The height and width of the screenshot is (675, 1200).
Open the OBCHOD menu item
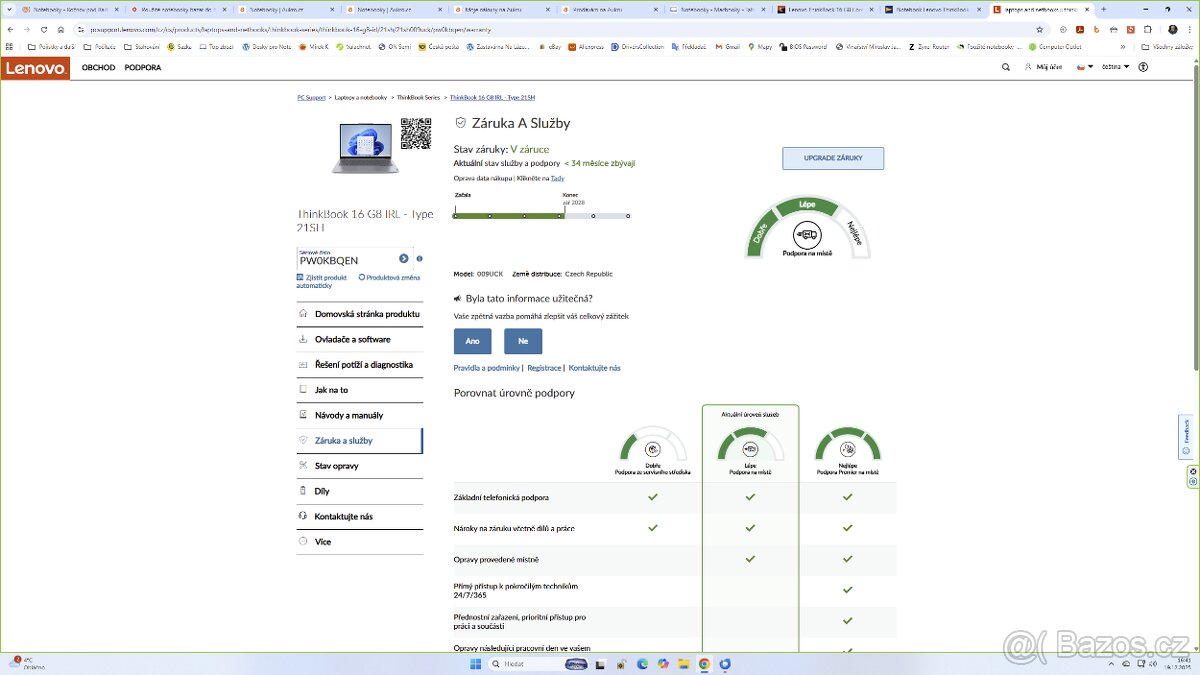point(98,68)
